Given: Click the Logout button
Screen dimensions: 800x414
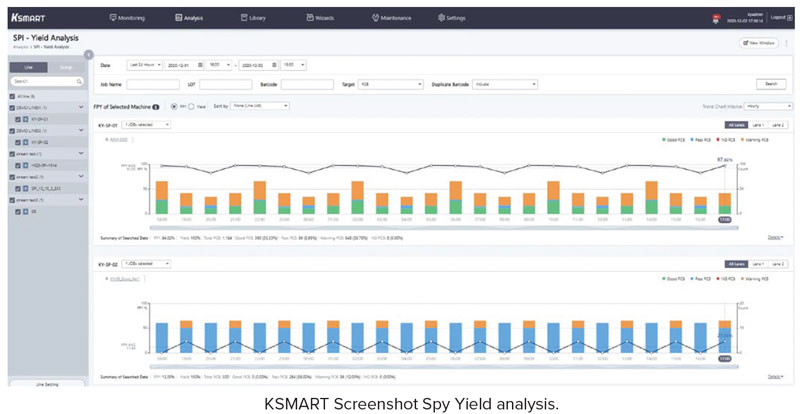Looking at the screenshot, I should tap(781, 17).
